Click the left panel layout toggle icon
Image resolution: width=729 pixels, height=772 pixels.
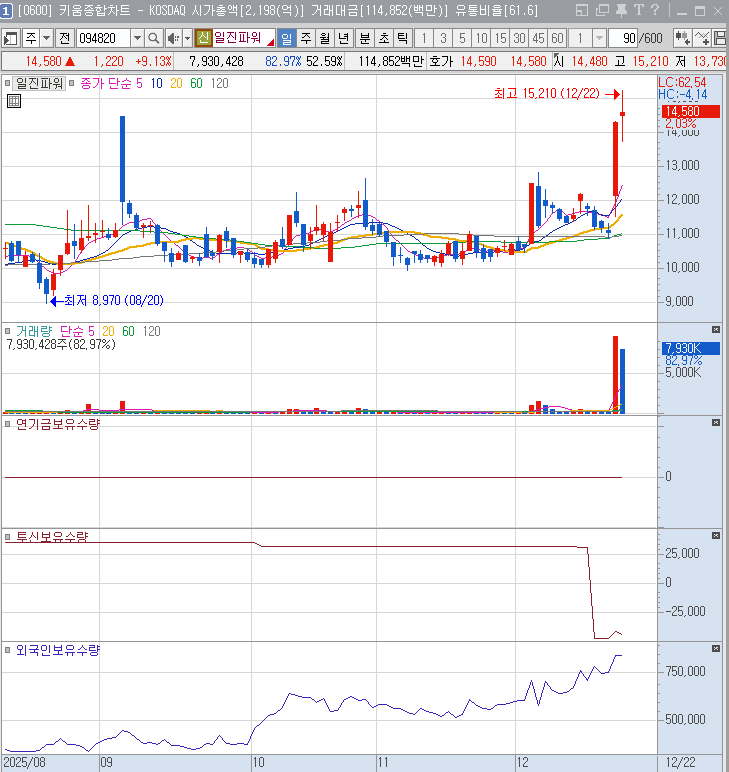[11, 38]
